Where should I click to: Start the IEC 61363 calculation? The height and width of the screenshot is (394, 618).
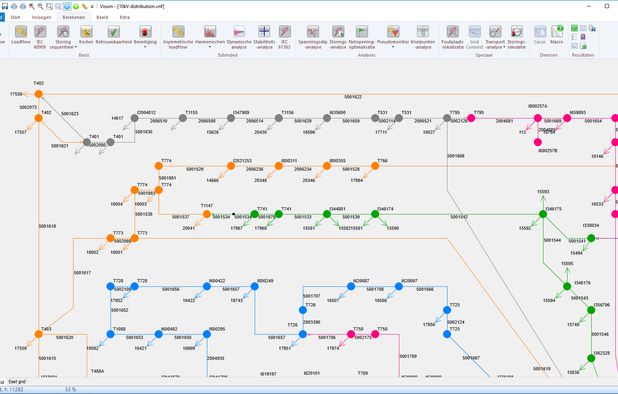coord(284,37)
